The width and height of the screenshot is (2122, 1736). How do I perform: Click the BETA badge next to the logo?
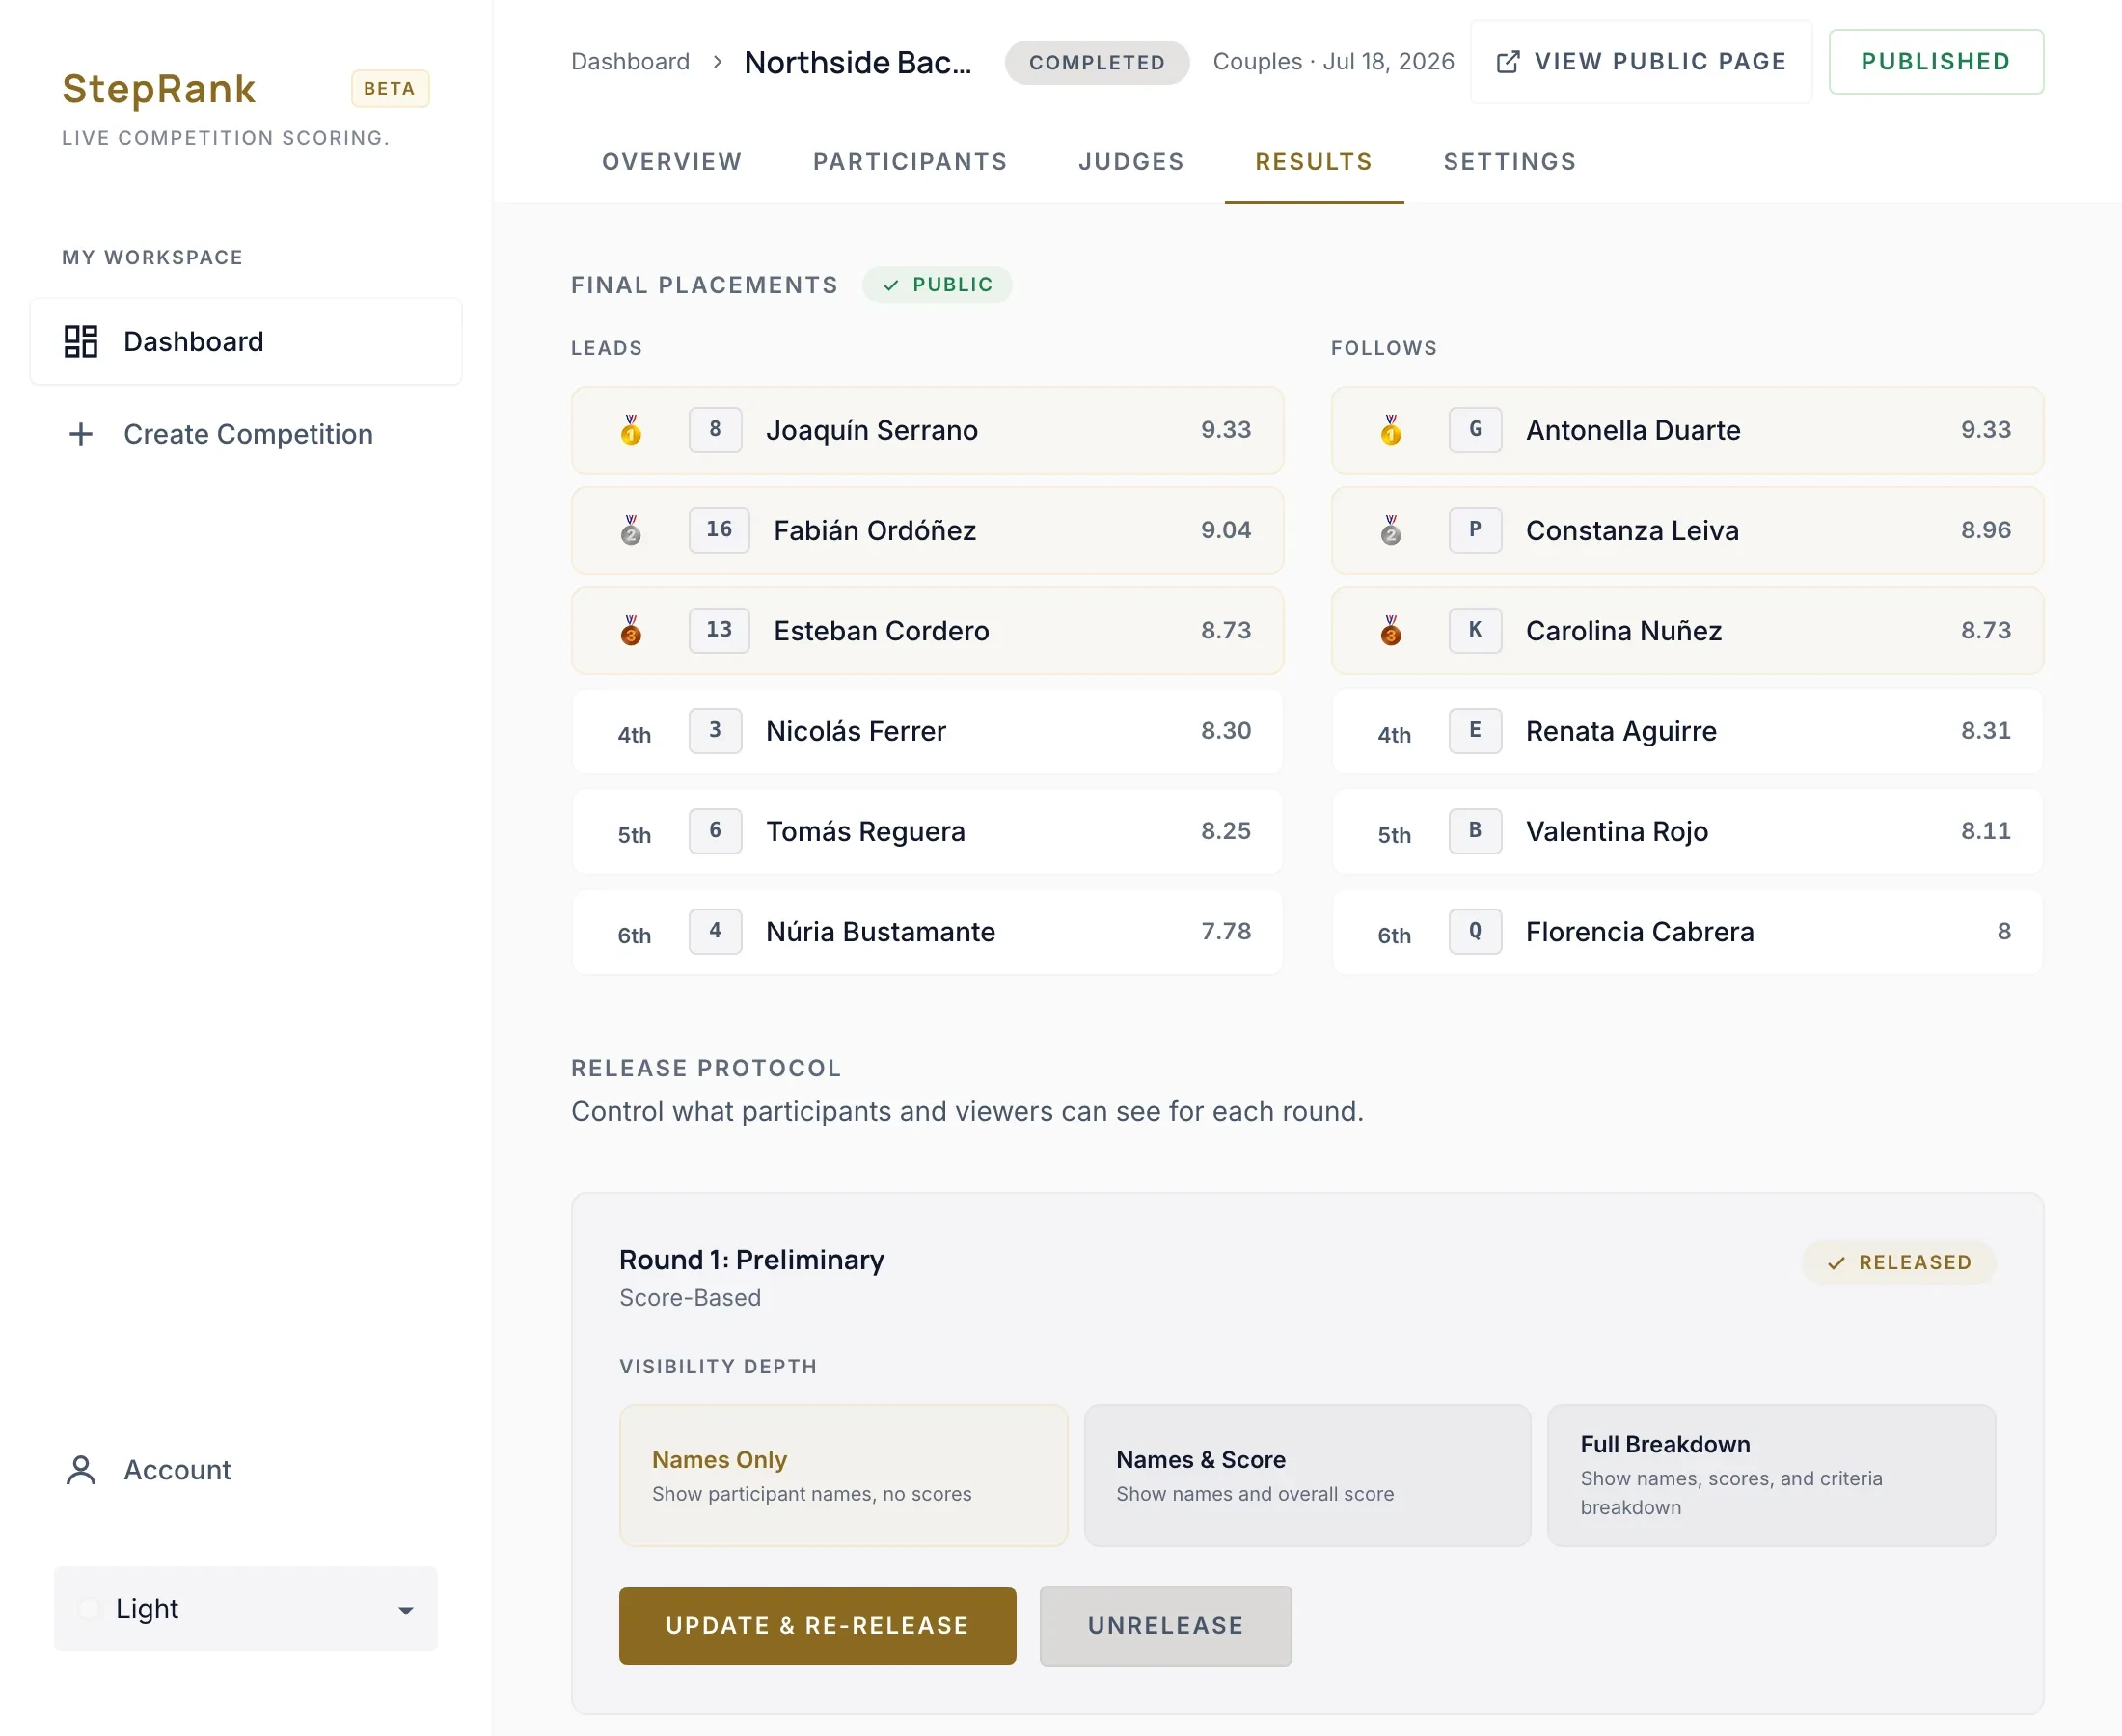click(390, 88)
